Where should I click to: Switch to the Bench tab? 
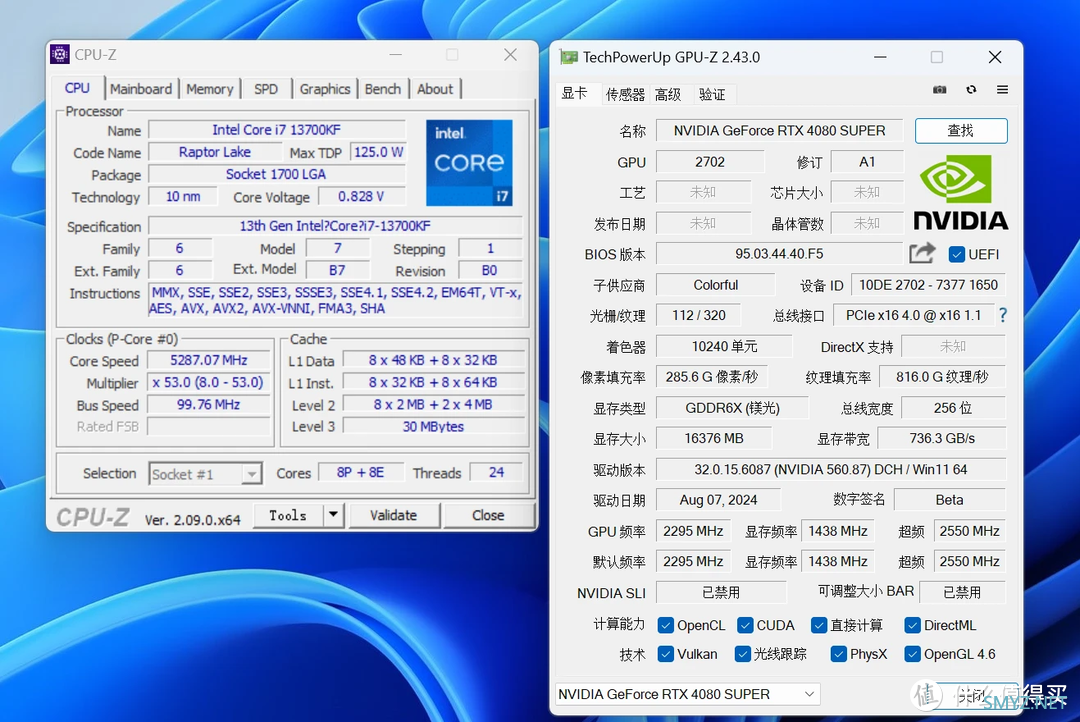pos(383,89)
